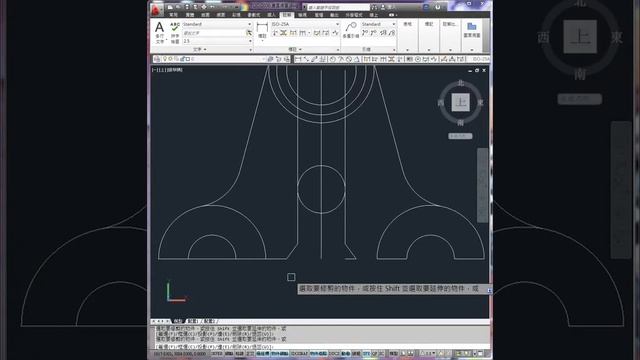Open the annotation scale 1:1 button in status bar
This screenshot has width=640, height=360.
point(427,353)
